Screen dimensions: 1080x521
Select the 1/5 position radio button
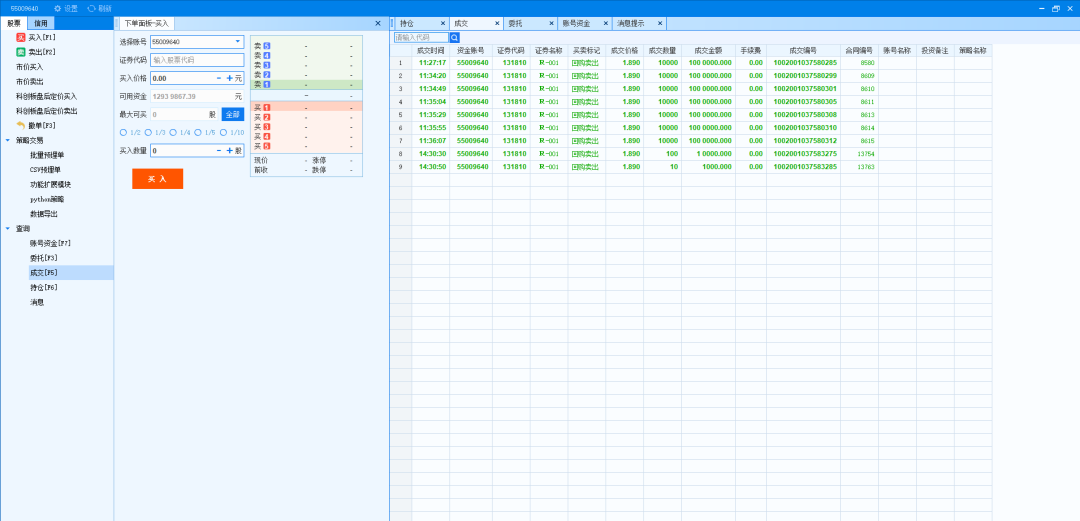pyautogui.click(x=198, y=132)
